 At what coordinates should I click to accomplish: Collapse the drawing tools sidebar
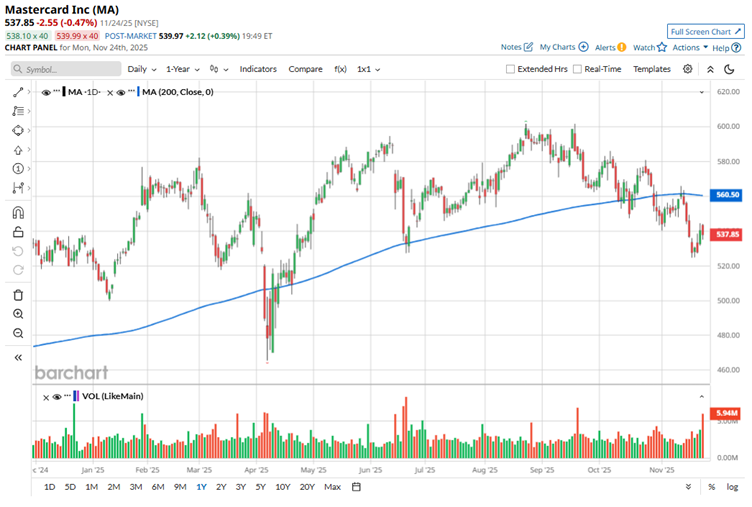click(18, 357)
